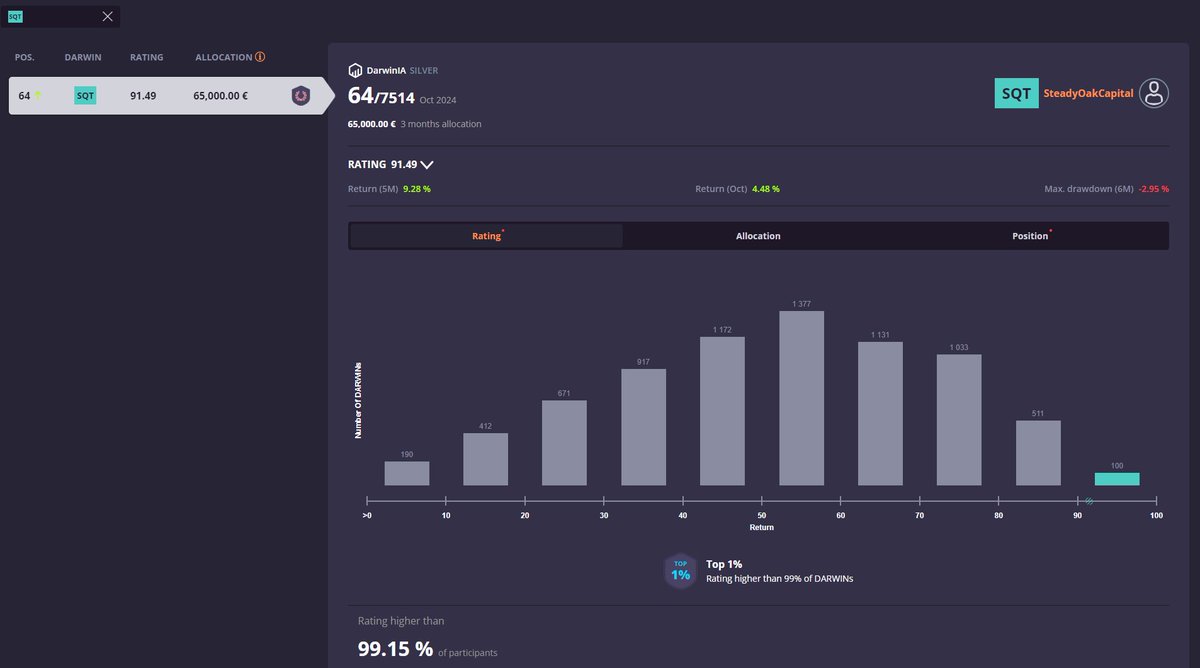
Task: Click the Return (5M) 9.28 % value
Action: [x=417, y=188]
